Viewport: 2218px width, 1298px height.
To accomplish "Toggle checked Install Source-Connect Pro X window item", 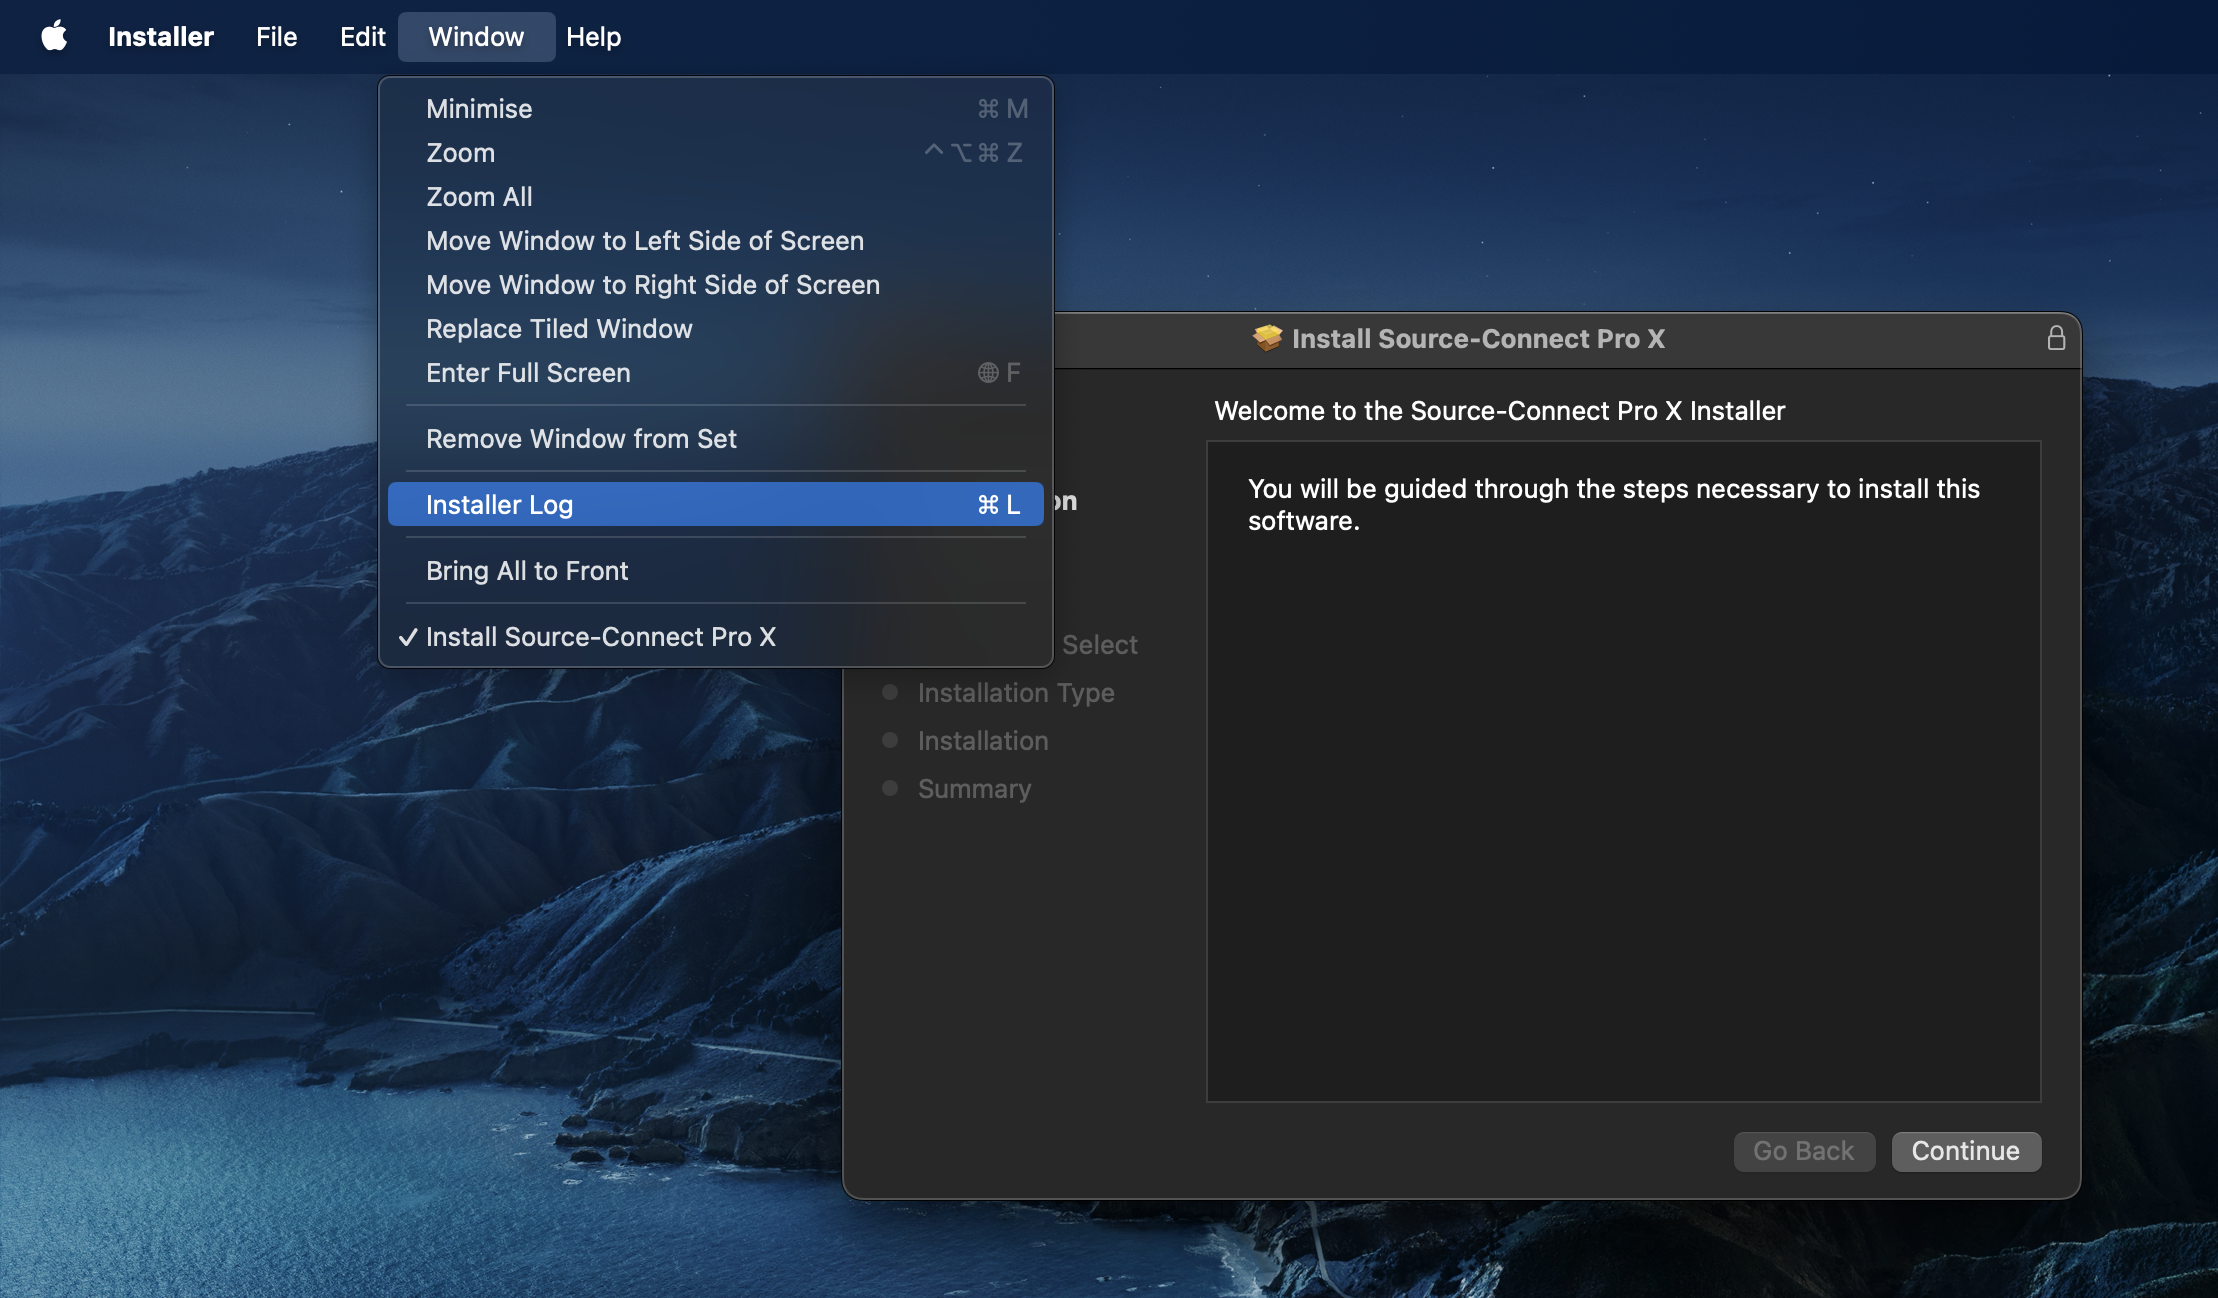I will click(x=715, y=636).
